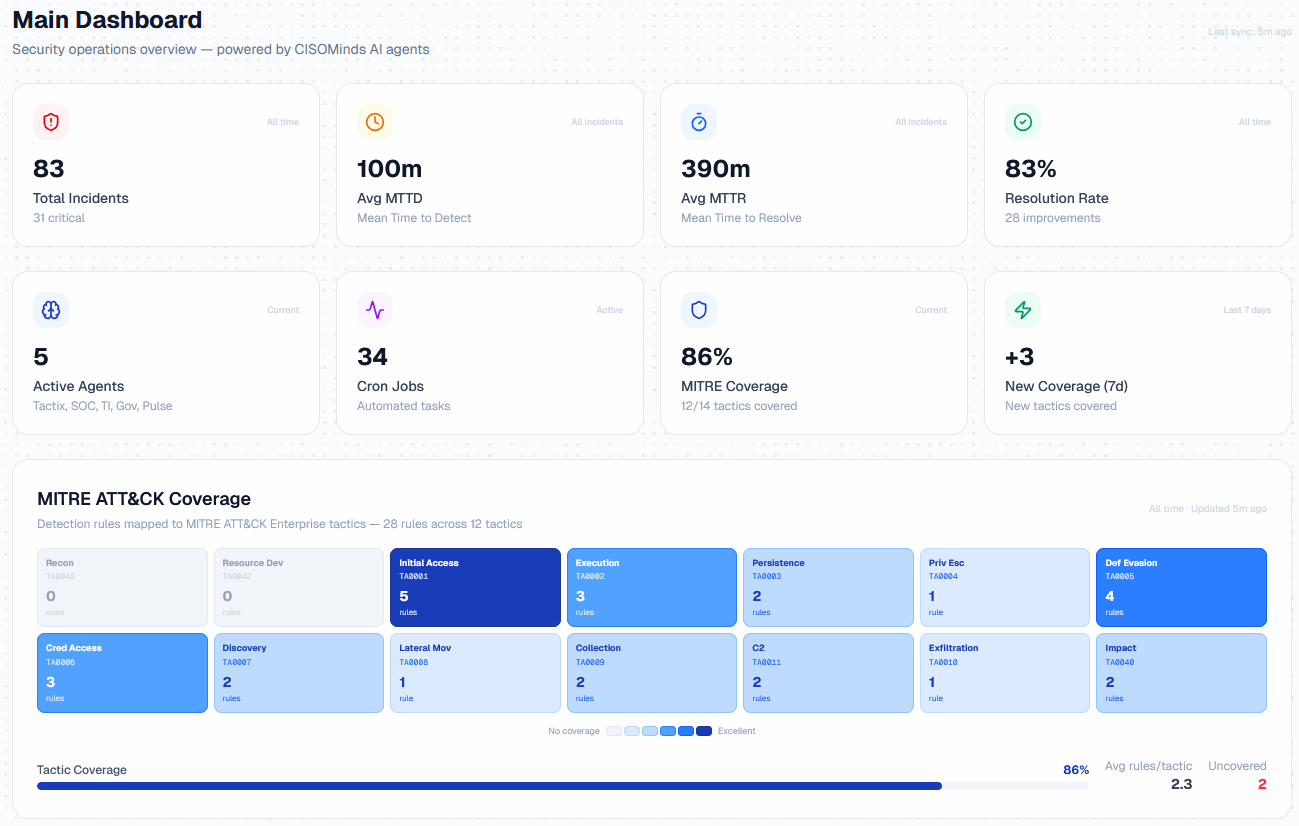The height and width of the screenshot is (826, 1299).
Task: Select the New Coverage lightning bolt icon
Action: tap(1023, 310)
